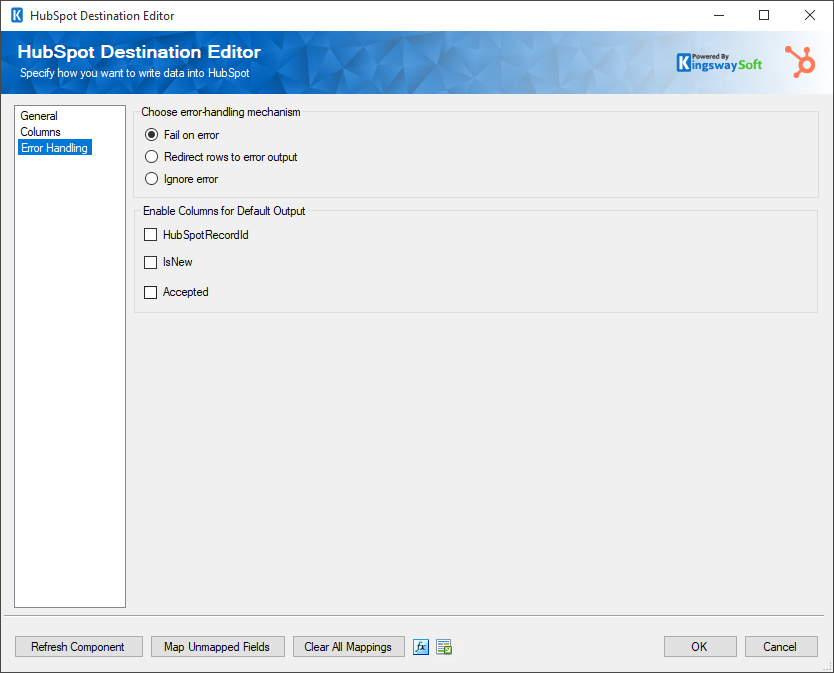834x673 pixels.
Task: Maximize the editor window
Action: [x=766, y=15]
